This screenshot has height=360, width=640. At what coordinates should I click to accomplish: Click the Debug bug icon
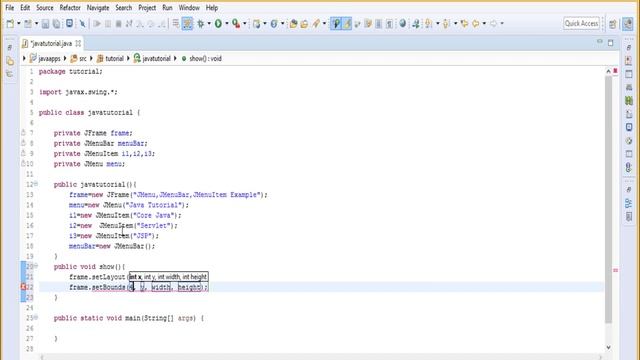(200, 24)
